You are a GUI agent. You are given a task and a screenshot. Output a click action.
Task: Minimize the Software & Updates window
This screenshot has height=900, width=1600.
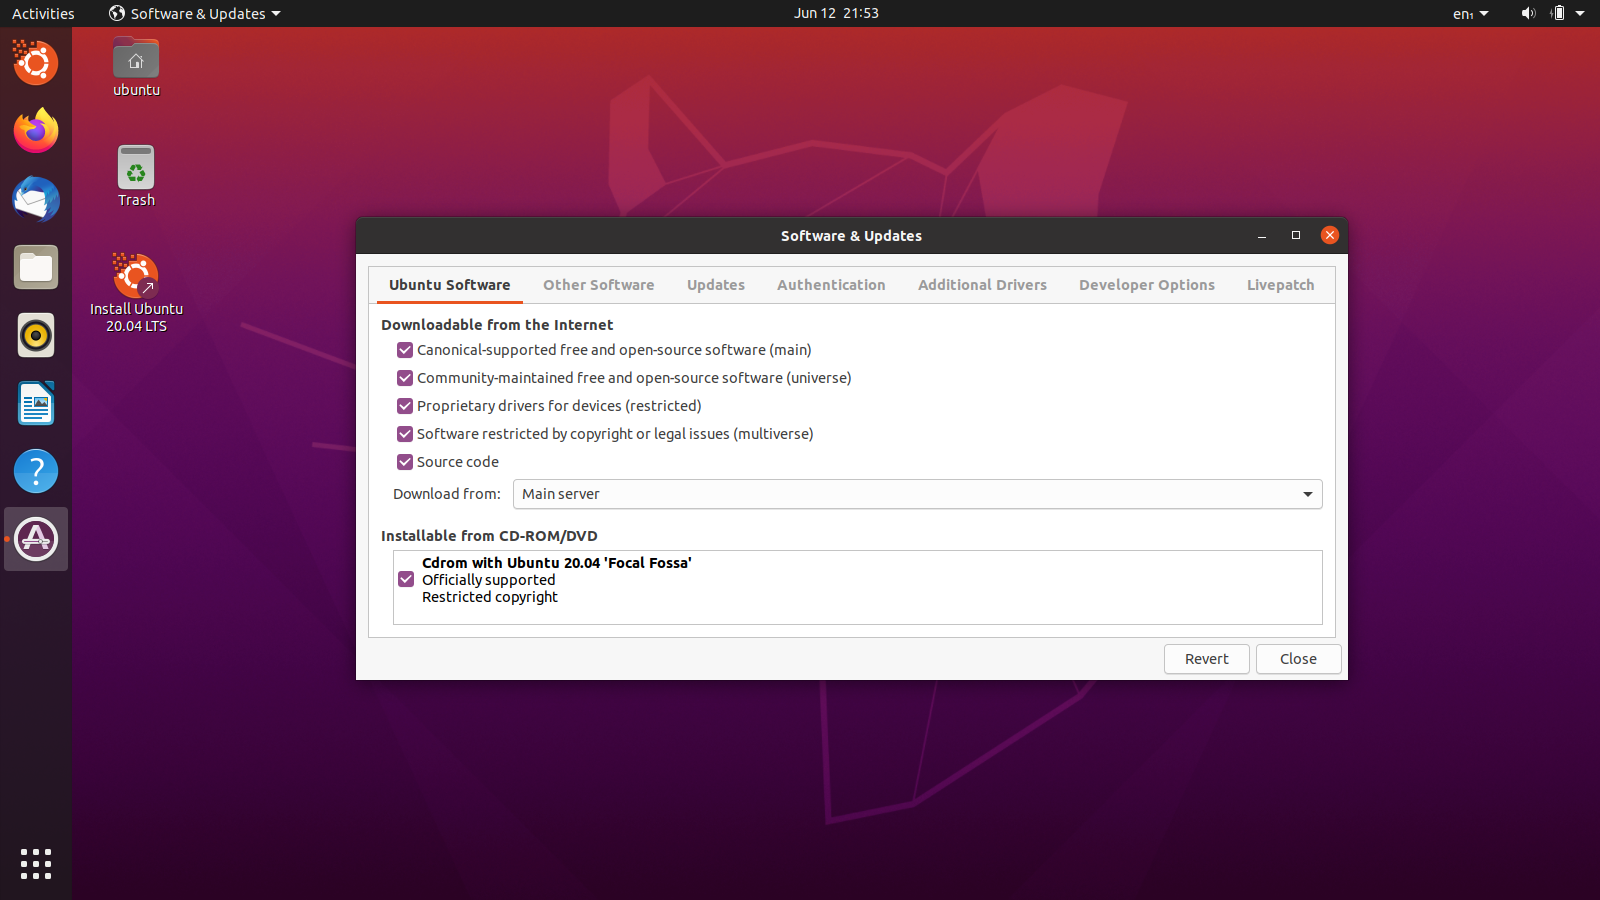[x=1262, y=236]
